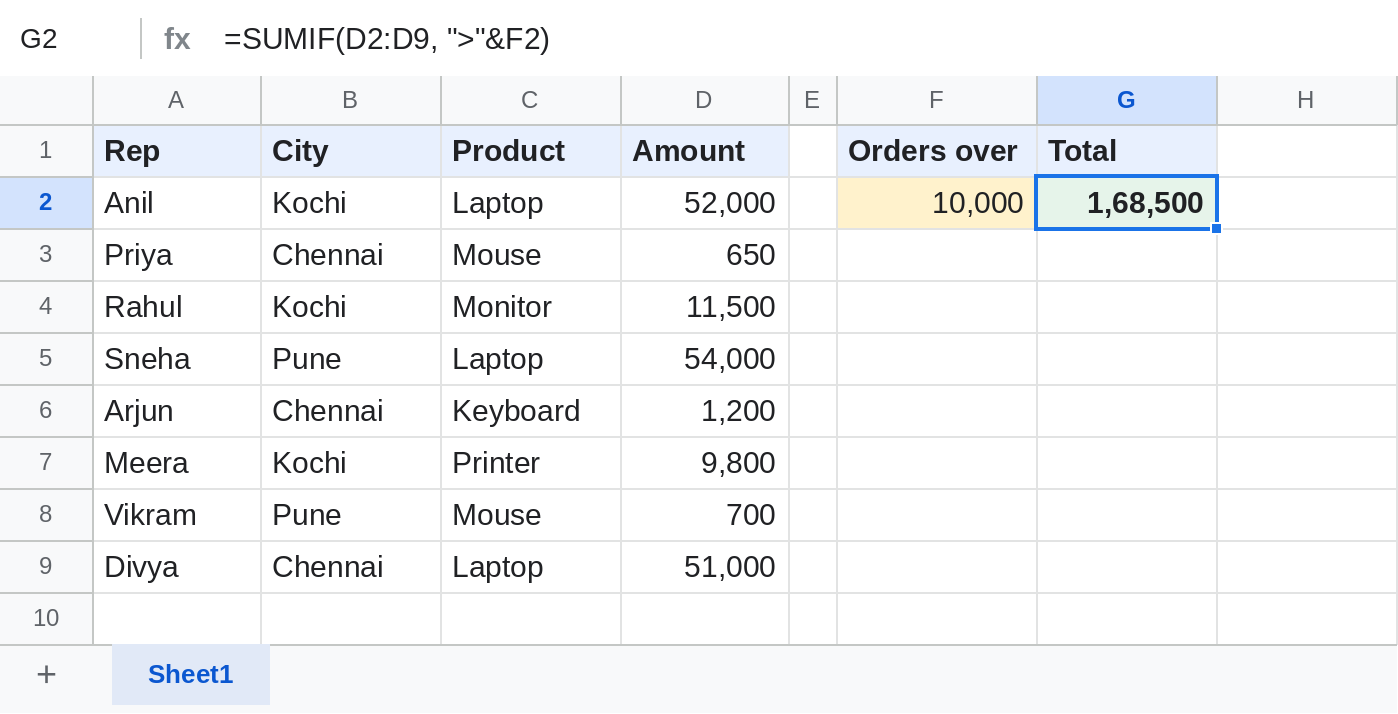Click the 'Amount' header cell
The height and width of the screenshot is (714, 1398).
click(x=705, y=151)
